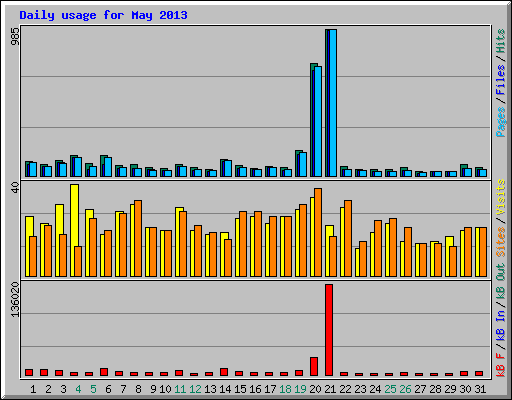Screen dimensions: 512x400
Task: Click the day 7 axis label
Action: pos(123,389)
